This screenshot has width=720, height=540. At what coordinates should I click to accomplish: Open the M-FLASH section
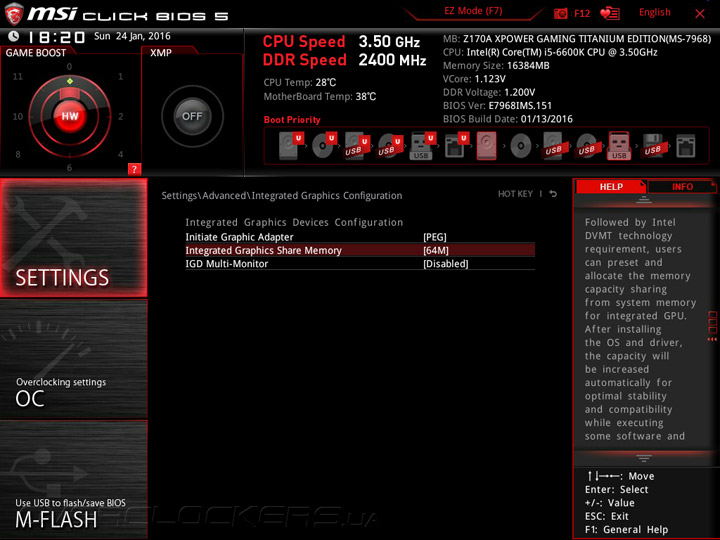tap(74, 479)
